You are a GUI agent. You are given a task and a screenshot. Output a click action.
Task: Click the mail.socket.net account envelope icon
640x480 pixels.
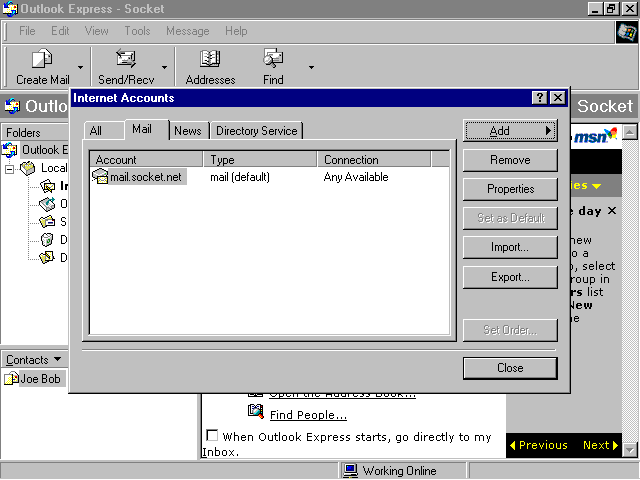point(100,177)
